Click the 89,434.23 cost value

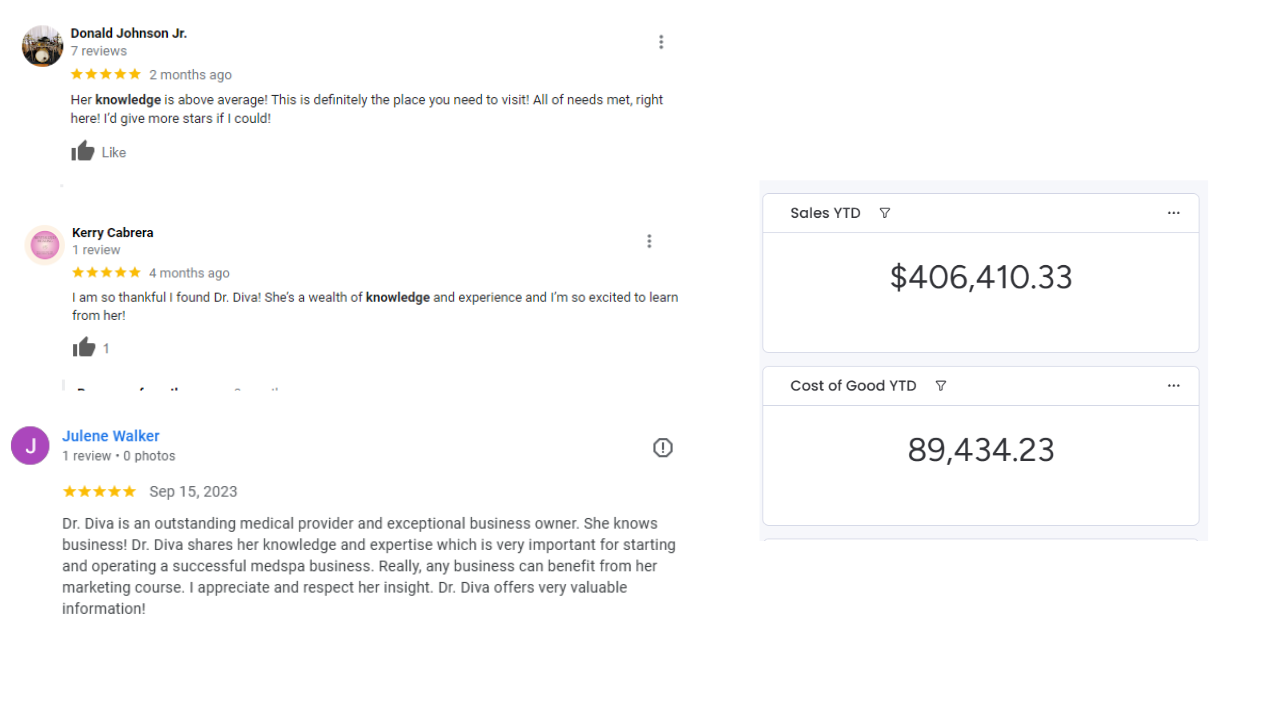[980, 450]
